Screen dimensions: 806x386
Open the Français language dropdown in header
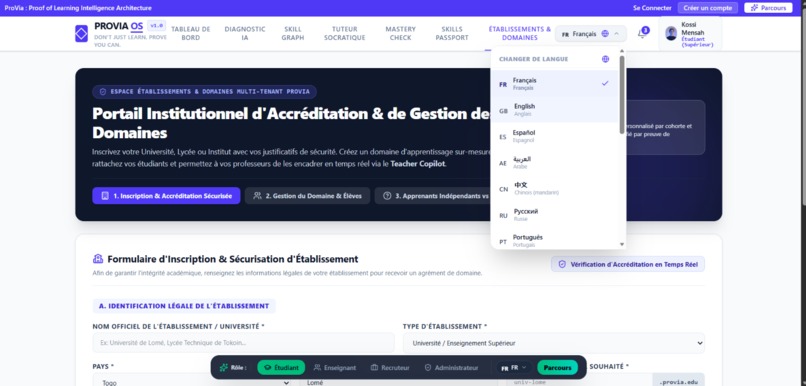[591, 34]
